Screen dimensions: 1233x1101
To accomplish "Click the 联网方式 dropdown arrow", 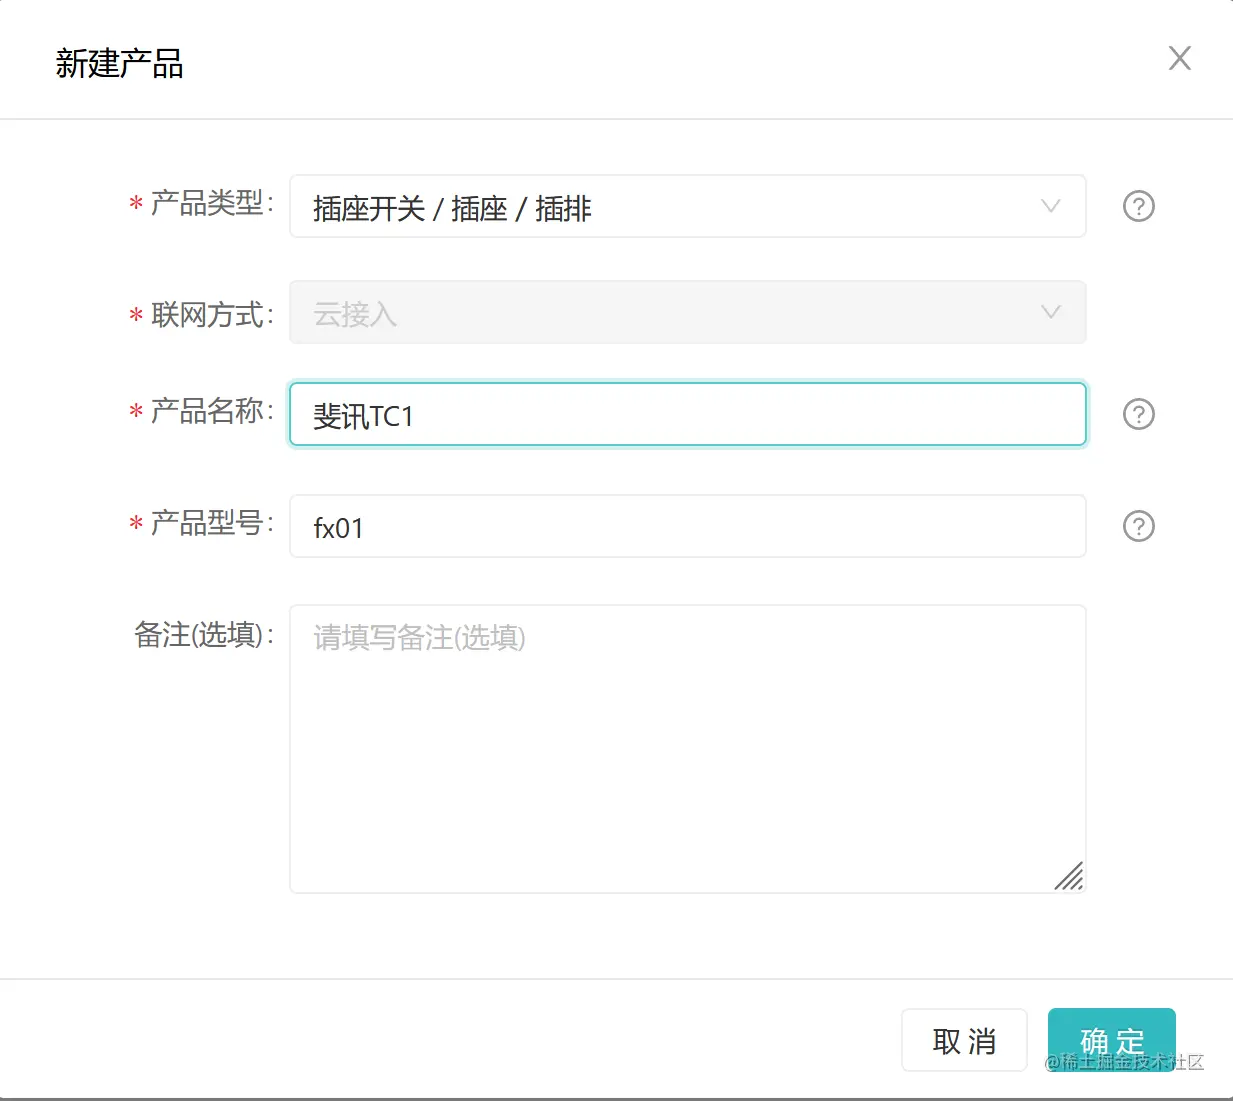I will coord(1050,312).
